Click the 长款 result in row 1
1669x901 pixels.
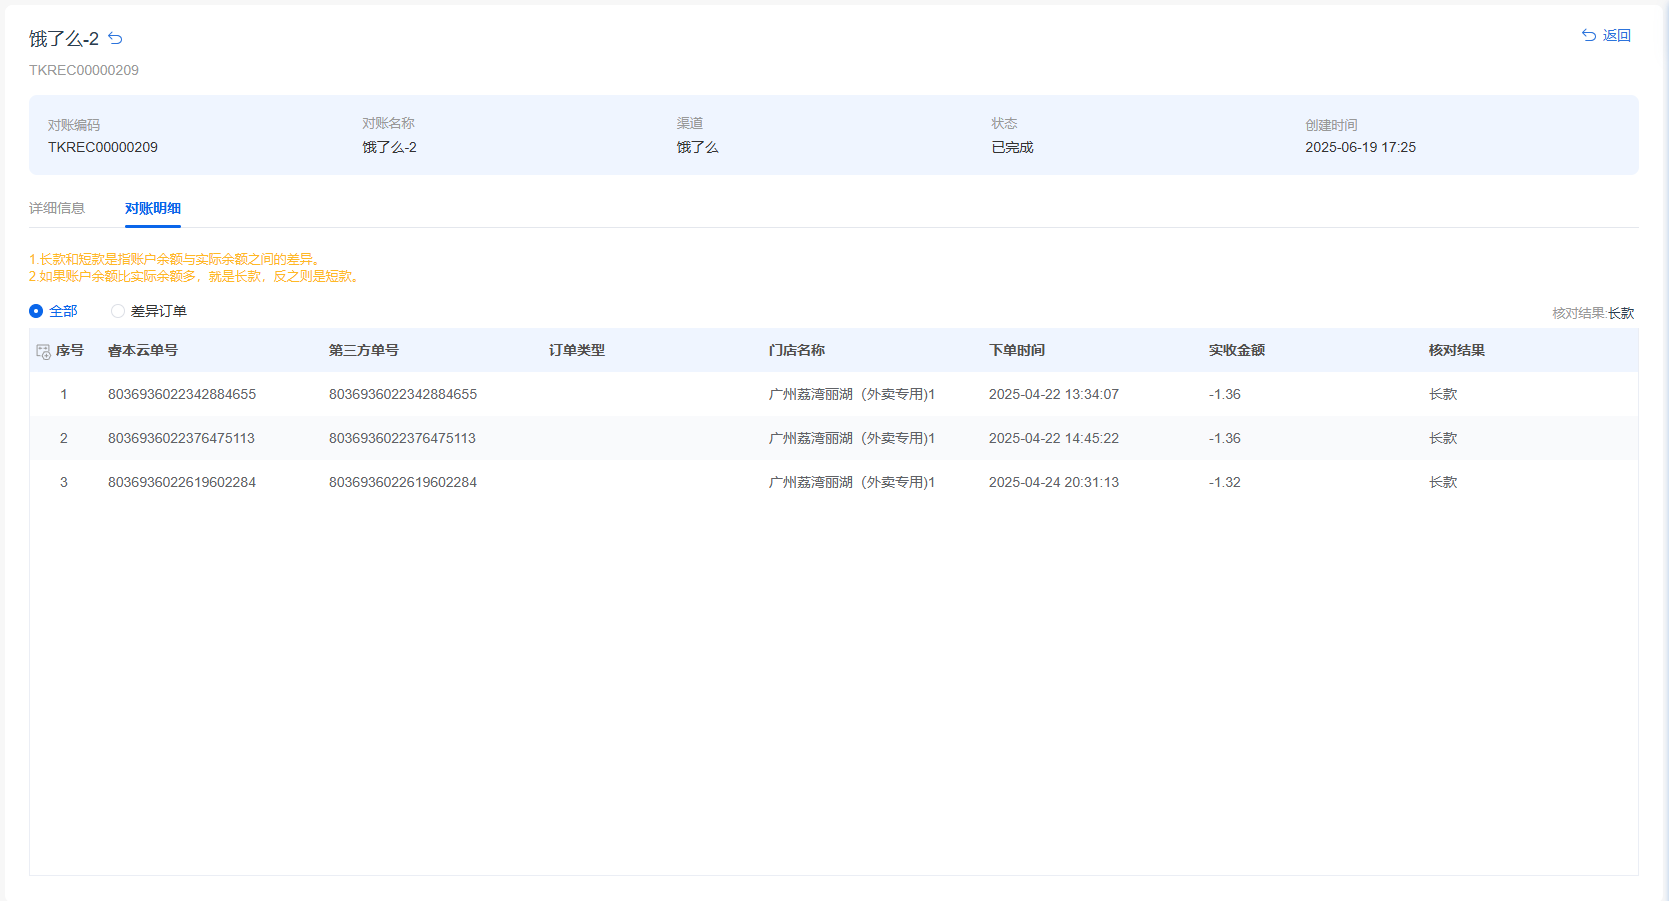[x=1443, y=394]
